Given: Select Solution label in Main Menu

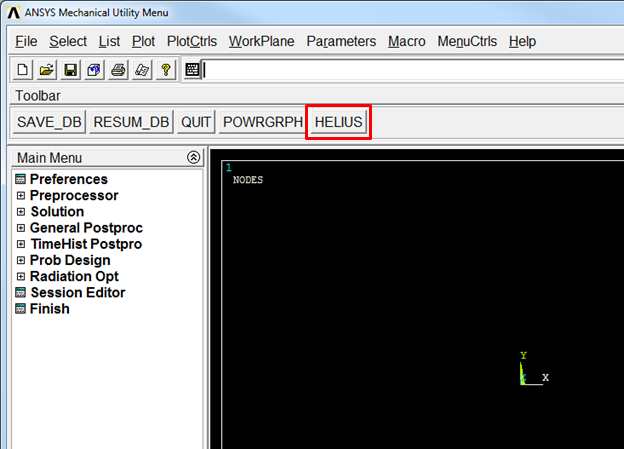Looking at the screenshot, I should (x=57, y=212).
